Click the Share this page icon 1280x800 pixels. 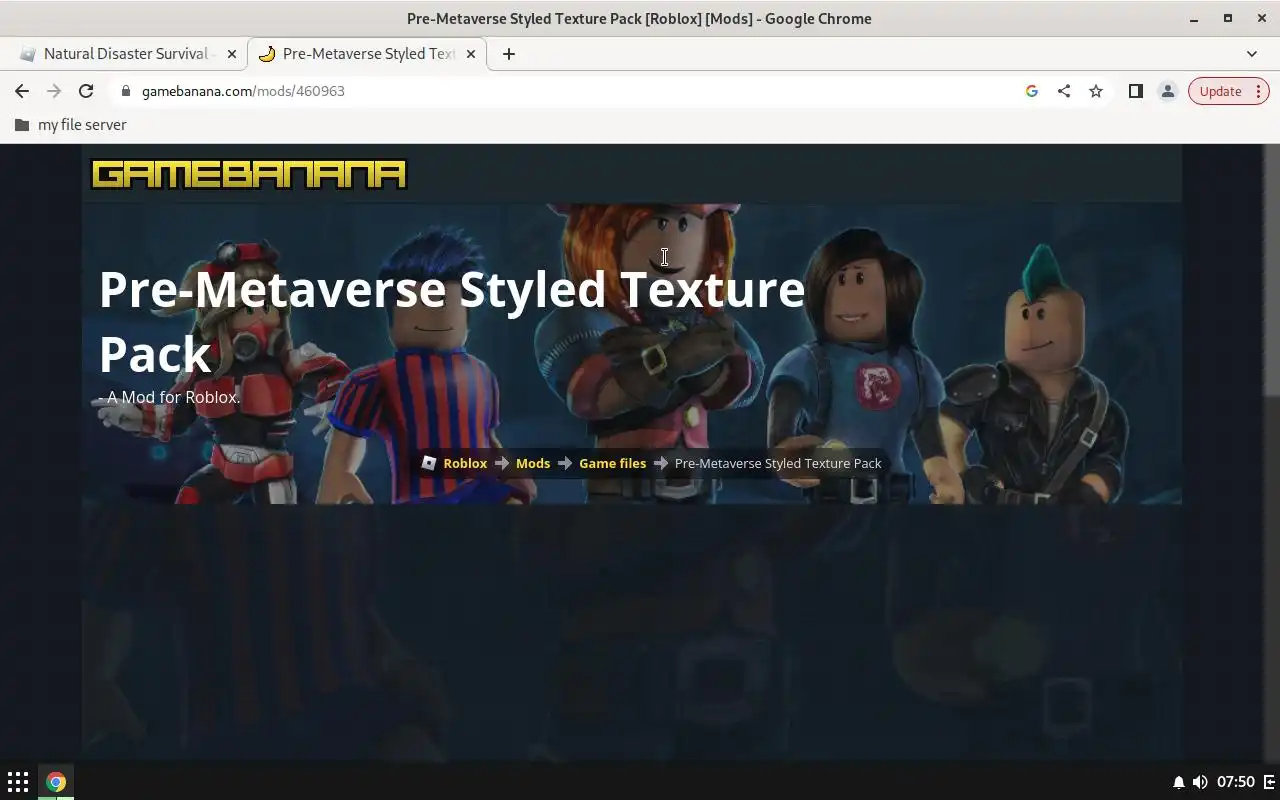[1064, 91]
